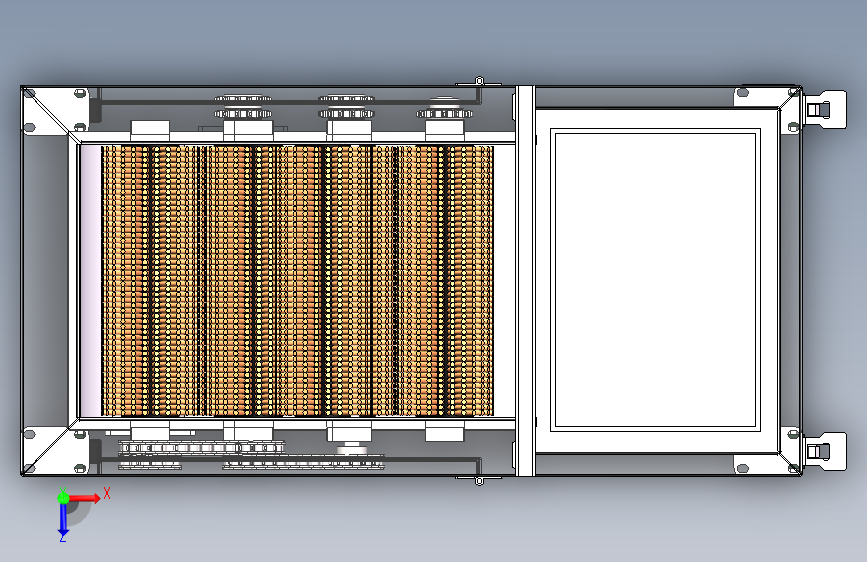The width and height of the screenshot is (867, 562).
Task: Click the blue Z axis arrow of the triad
Action: (63, 520)
